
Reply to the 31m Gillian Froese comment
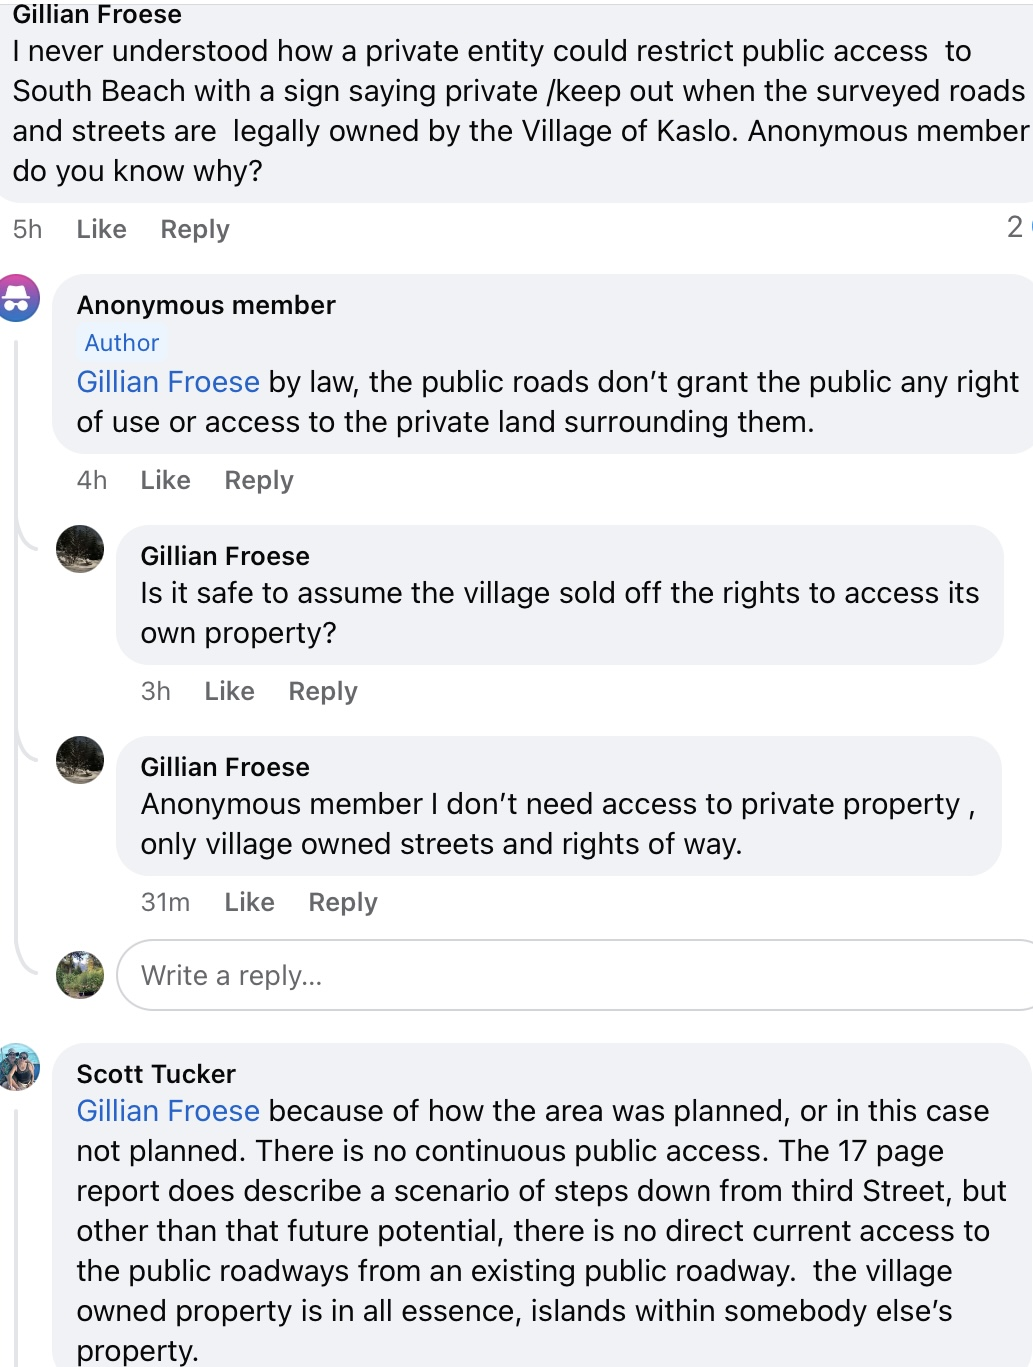tap(343, 902)
